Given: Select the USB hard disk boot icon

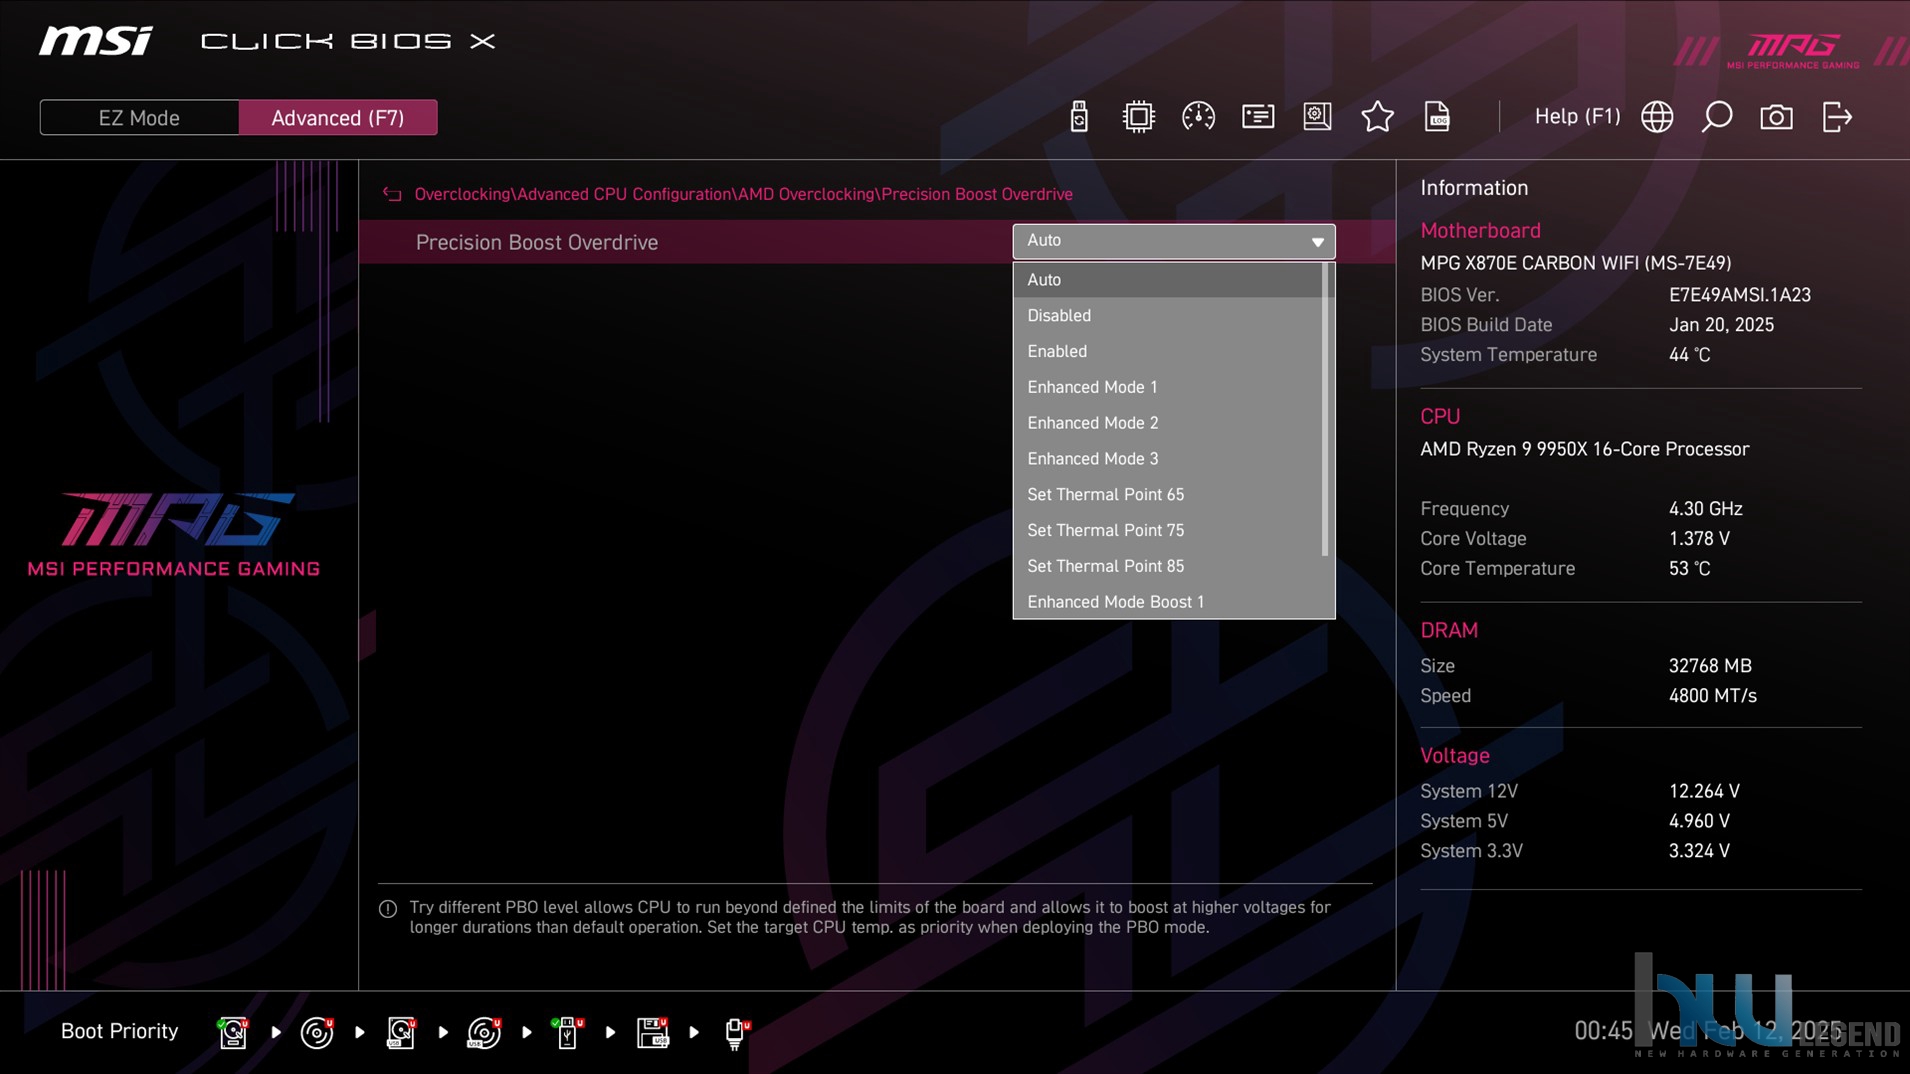Looking at the screenshot, I should (401, 1032).
